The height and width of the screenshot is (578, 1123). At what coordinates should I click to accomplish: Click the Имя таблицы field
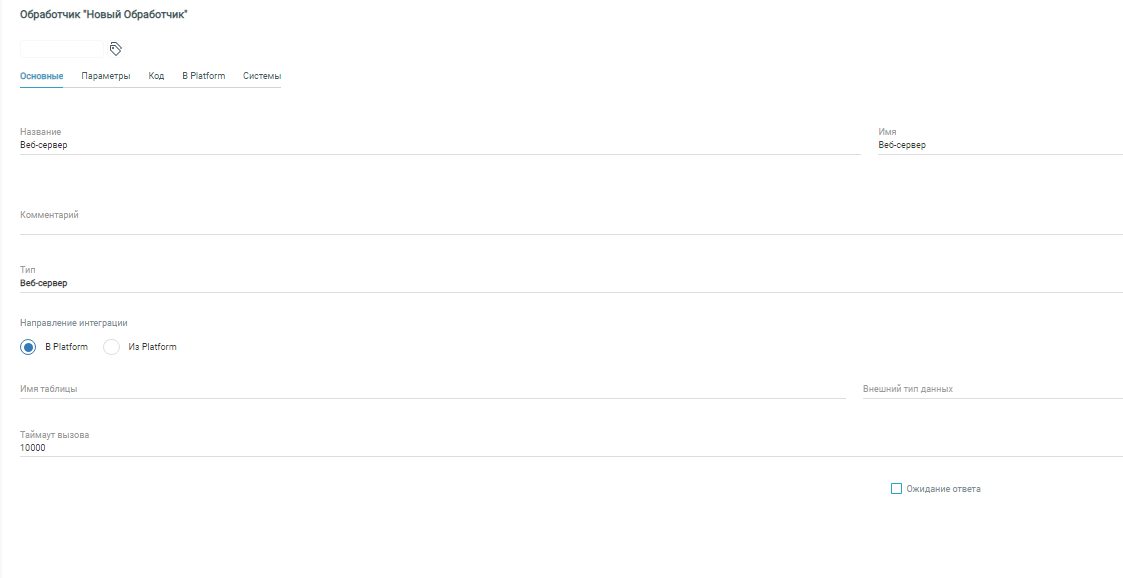[x=432, y=388]
